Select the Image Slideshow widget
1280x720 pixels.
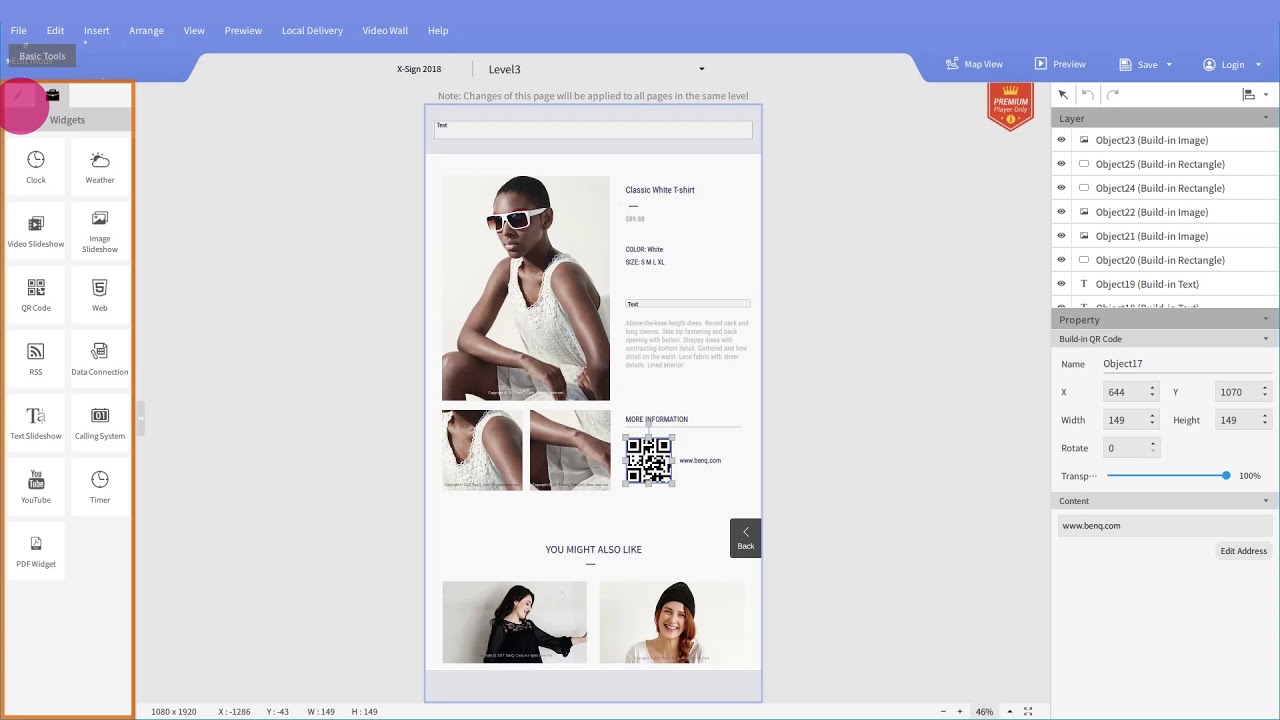[x=100, y=231]
